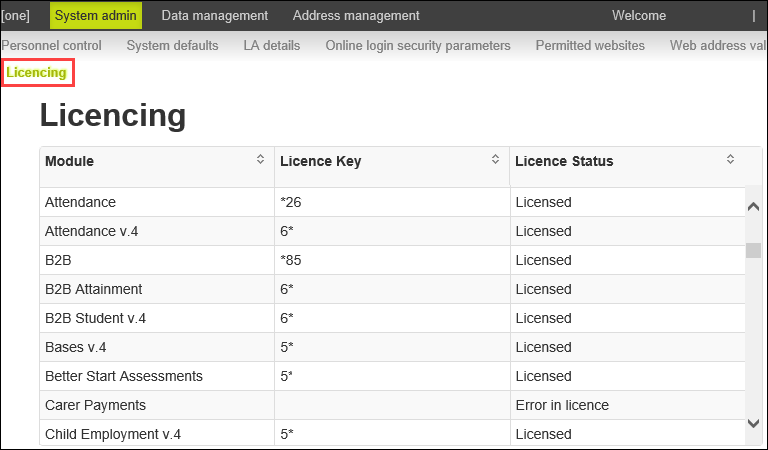768x450 pixels.
Task: Click the Better Start Assessments row
Action: pyautogui.click(x=124, y=376)
